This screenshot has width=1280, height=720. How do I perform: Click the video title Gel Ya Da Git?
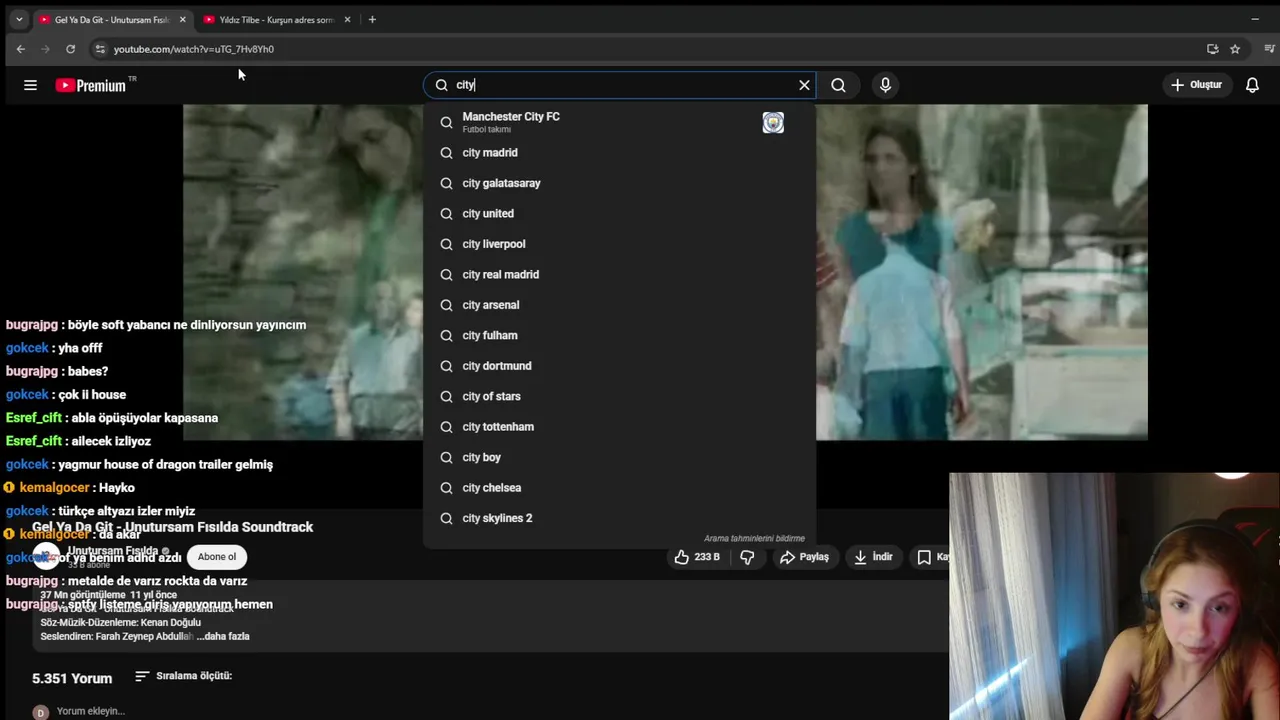point(172,527)
